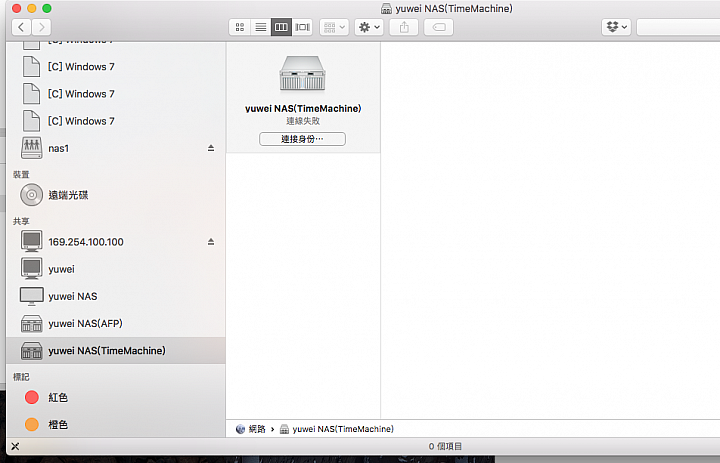Switch to Cover Flow view
The image size is (720, 463).
point(302,27)
